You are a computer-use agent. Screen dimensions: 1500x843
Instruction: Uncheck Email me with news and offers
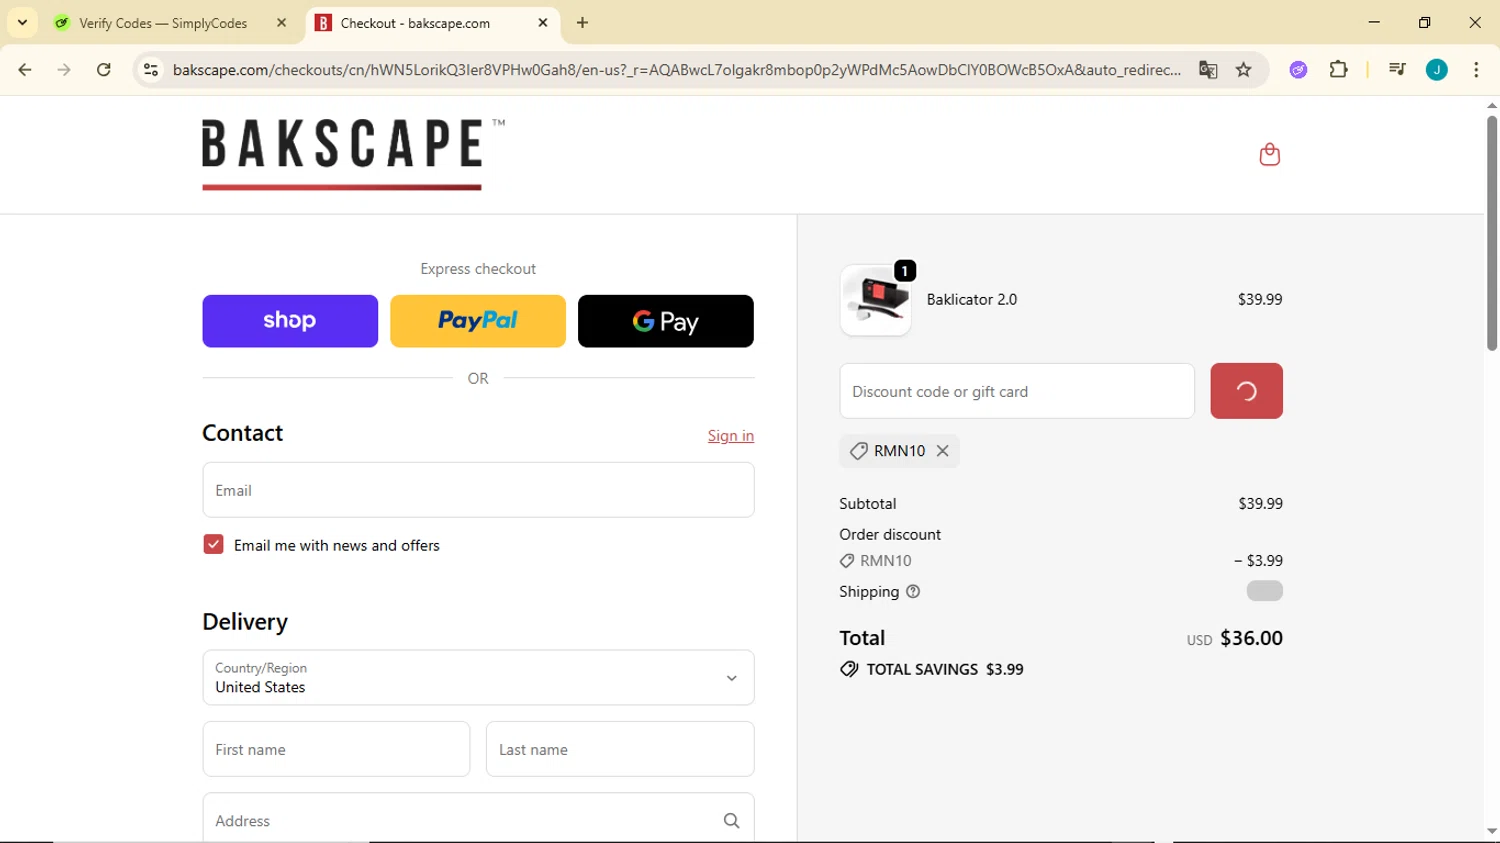(x=213, y=545)
